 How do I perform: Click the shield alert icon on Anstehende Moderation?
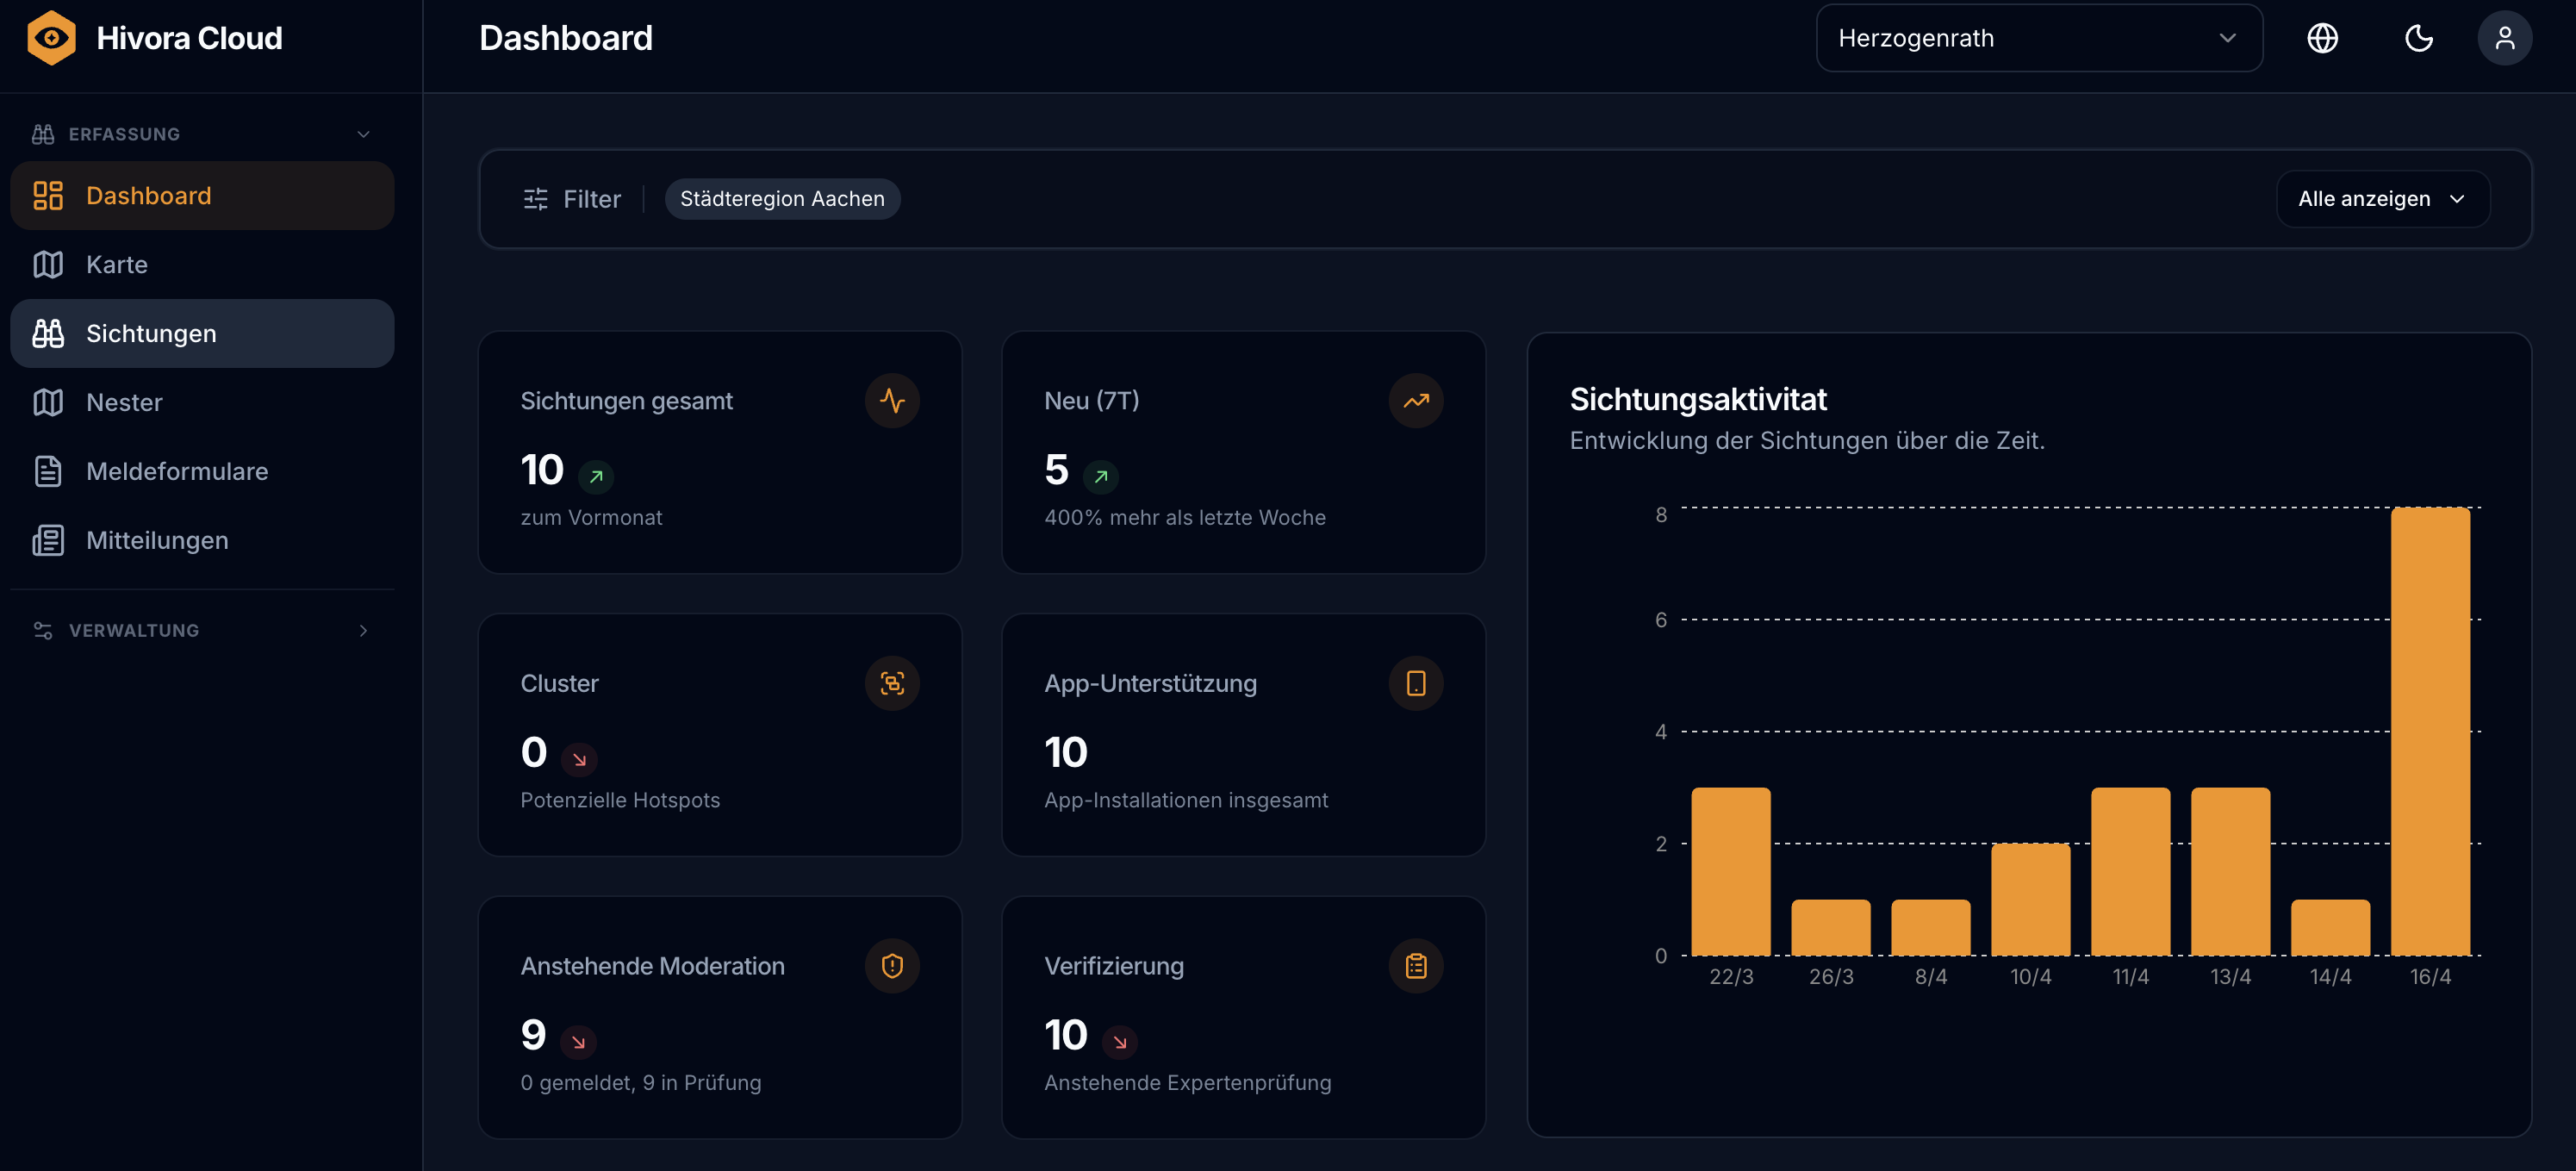[892, 966]
